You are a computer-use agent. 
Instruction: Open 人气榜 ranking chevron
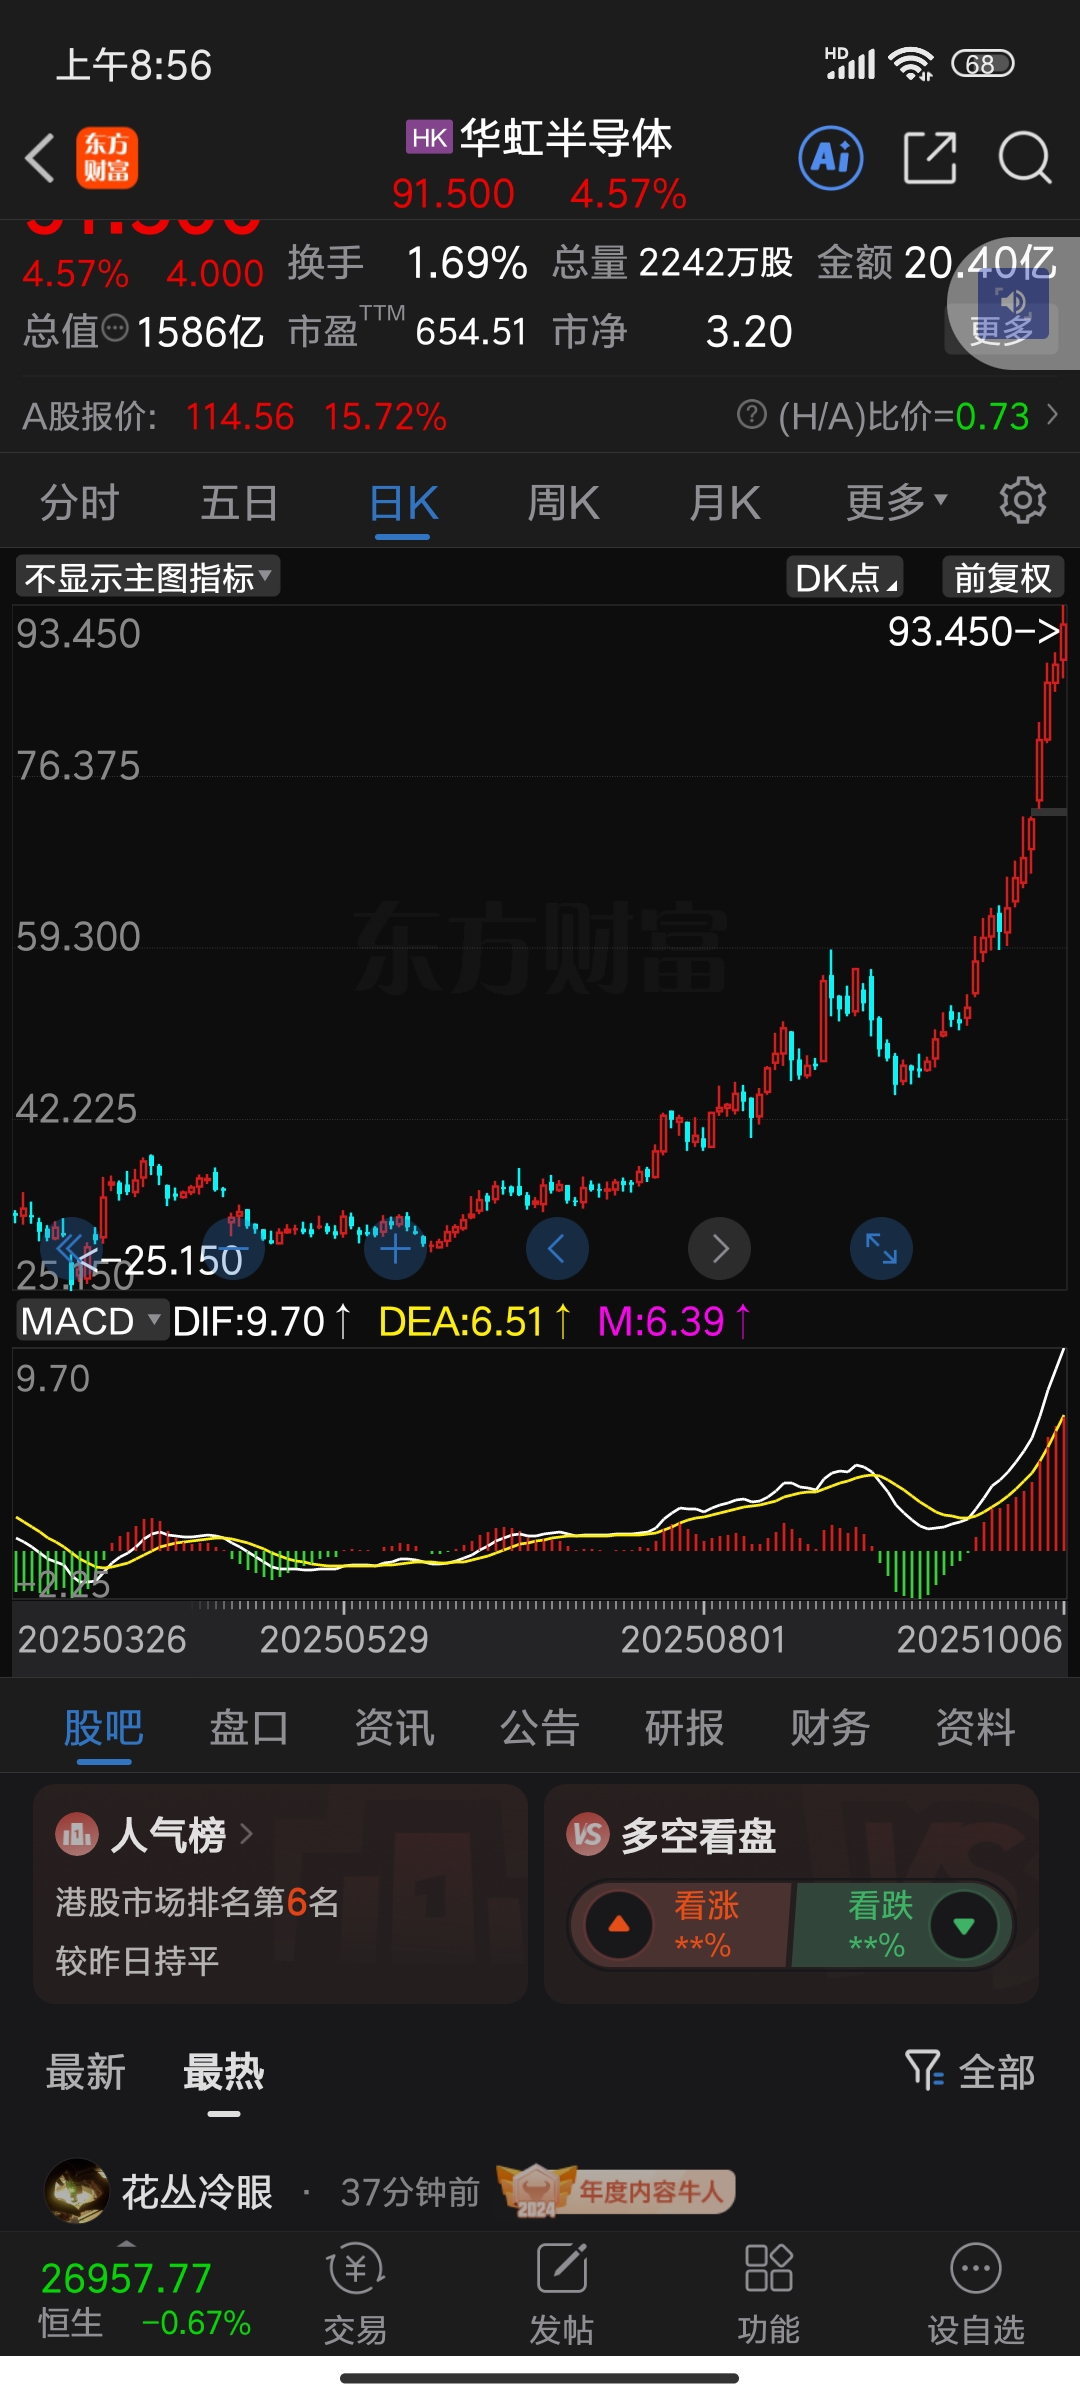(246, 1834)
